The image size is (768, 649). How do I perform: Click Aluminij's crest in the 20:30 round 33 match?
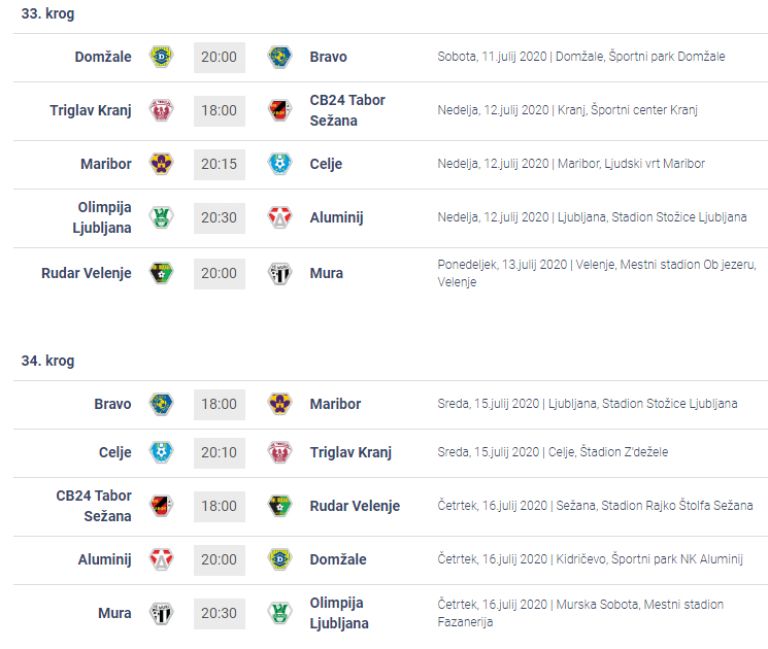(279, 218)
